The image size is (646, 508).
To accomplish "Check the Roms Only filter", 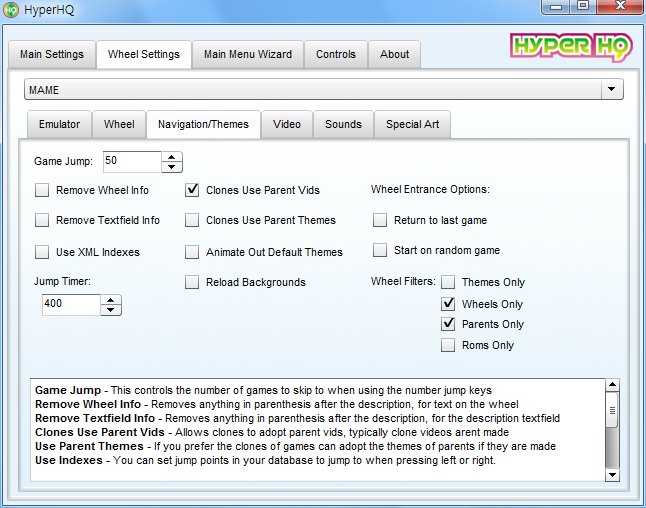I will tap(449, 345).
